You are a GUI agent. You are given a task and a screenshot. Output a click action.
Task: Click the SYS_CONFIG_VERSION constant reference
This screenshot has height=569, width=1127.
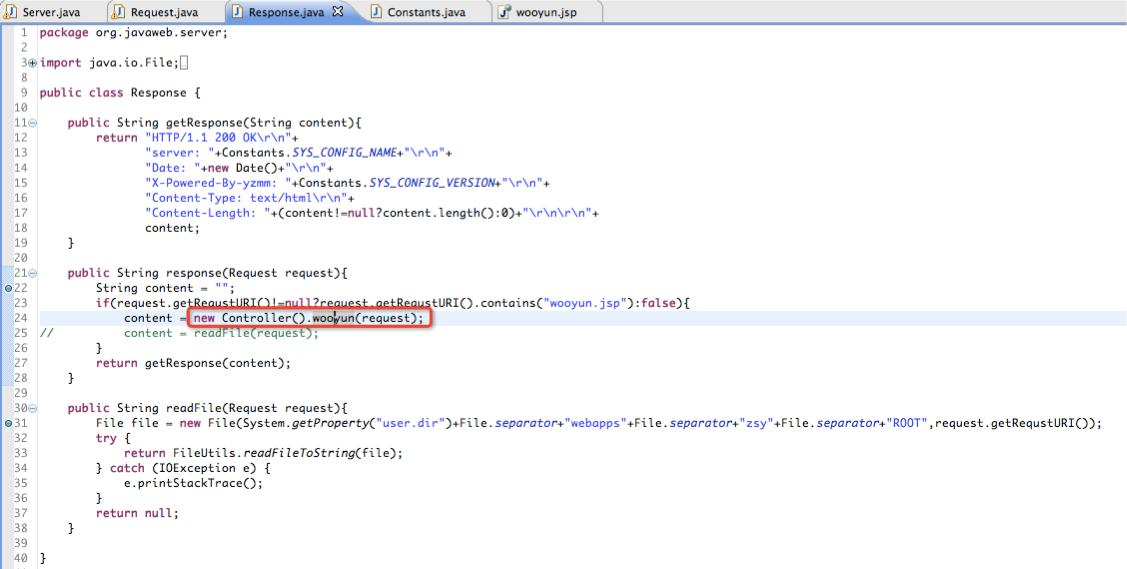[432, 183]
